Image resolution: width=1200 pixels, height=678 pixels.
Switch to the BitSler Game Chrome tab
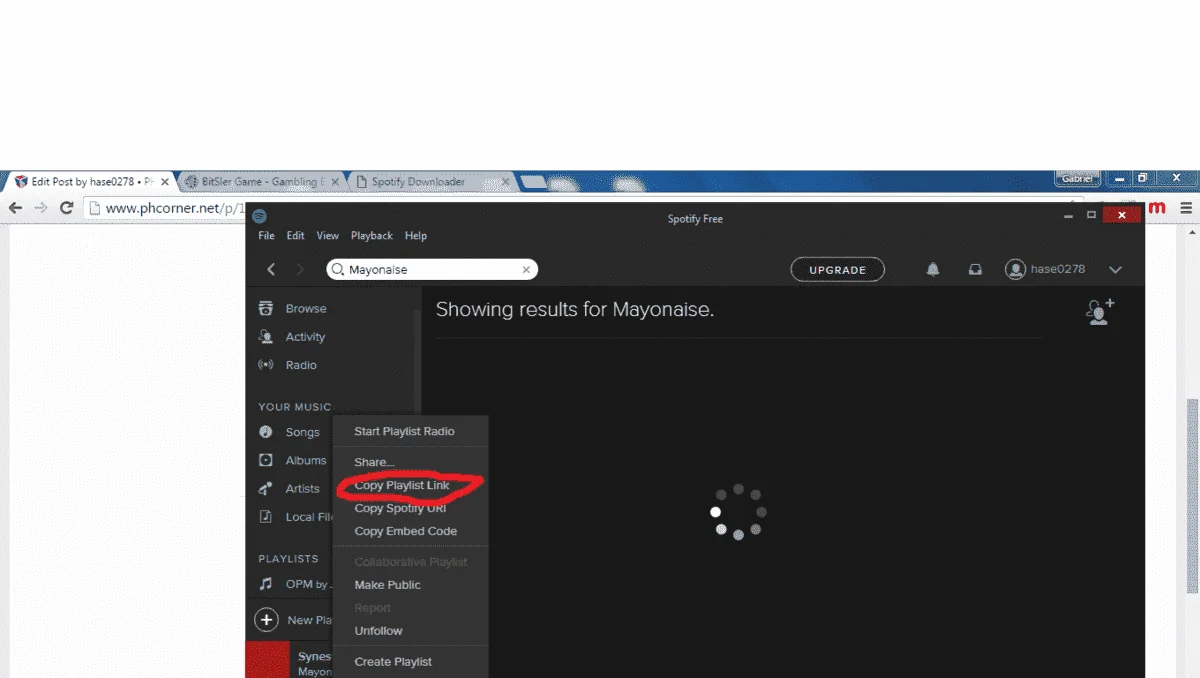tap(260, 182)
